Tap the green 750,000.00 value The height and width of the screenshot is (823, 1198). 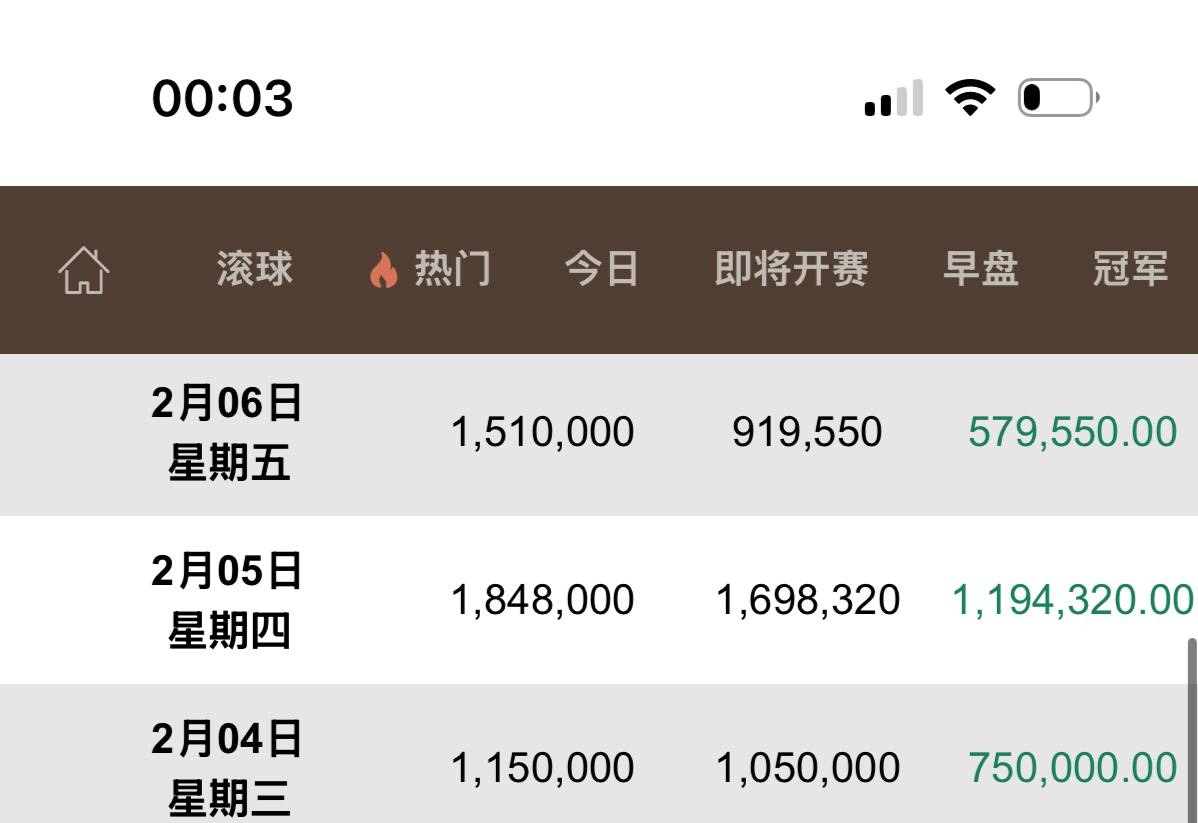[x=1072, y=768]
